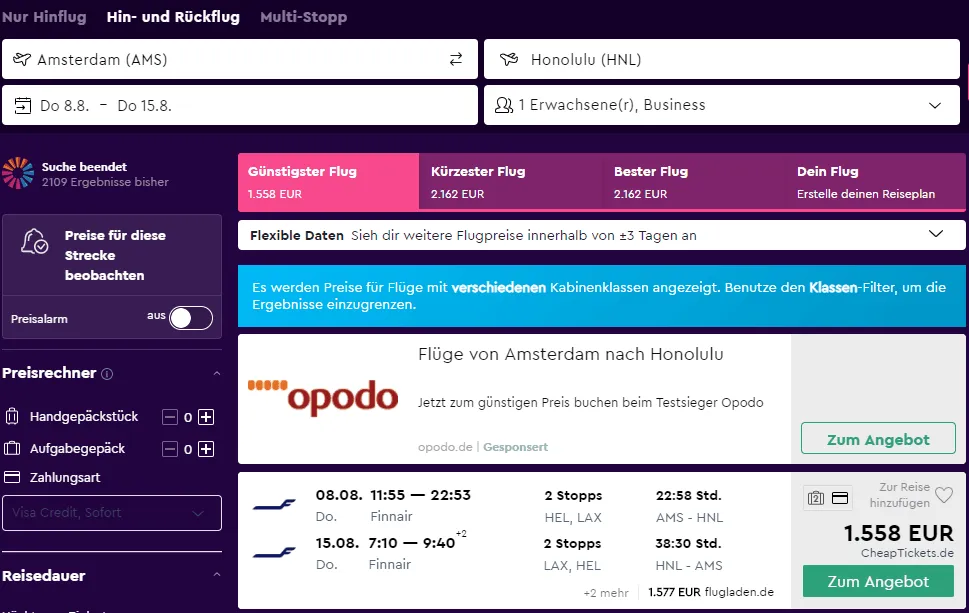969x613 pixels.
Task: Select the Nur Hinflug trip type
Action: point(44,17)
